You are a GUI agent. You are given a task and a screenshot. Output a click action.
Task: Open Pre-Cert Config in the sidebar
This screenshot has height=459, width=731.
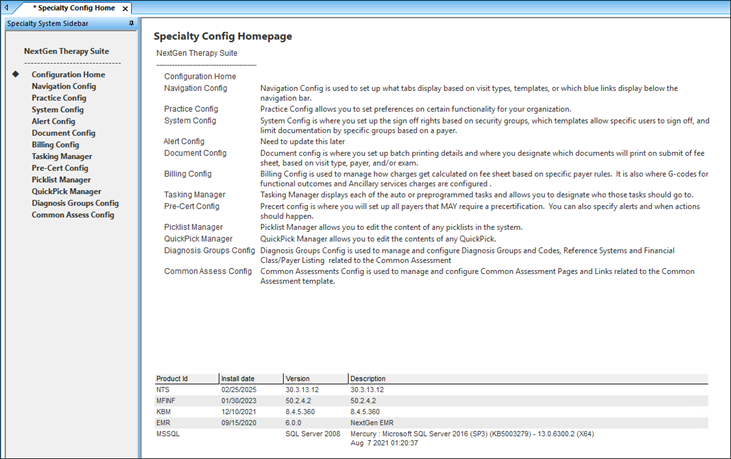pyautogui.click(x=60, y=168)
